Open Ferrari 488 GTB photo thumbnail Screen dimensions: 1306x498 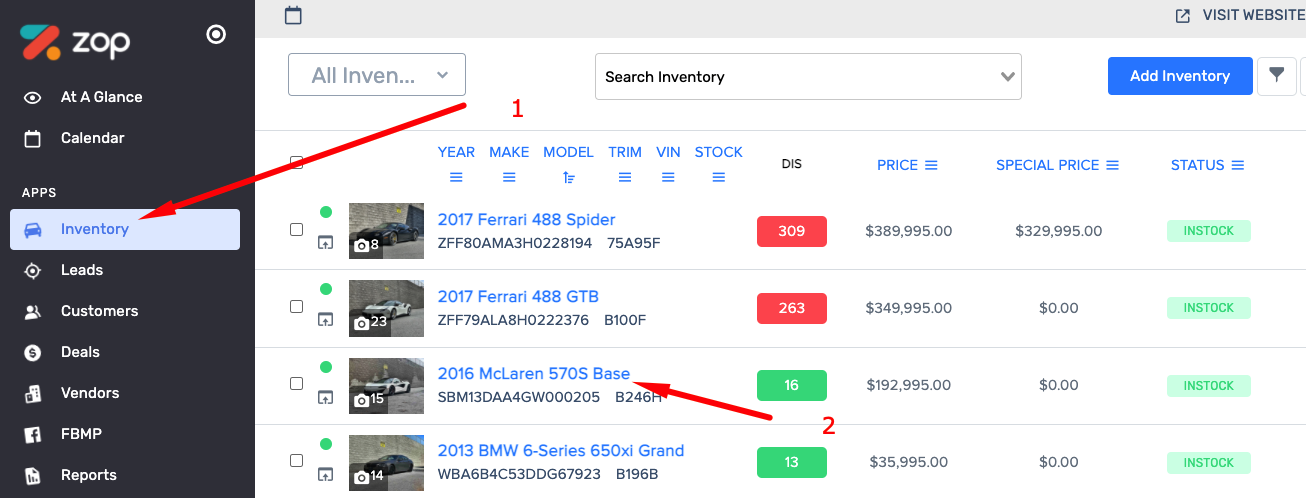[386, 308]
